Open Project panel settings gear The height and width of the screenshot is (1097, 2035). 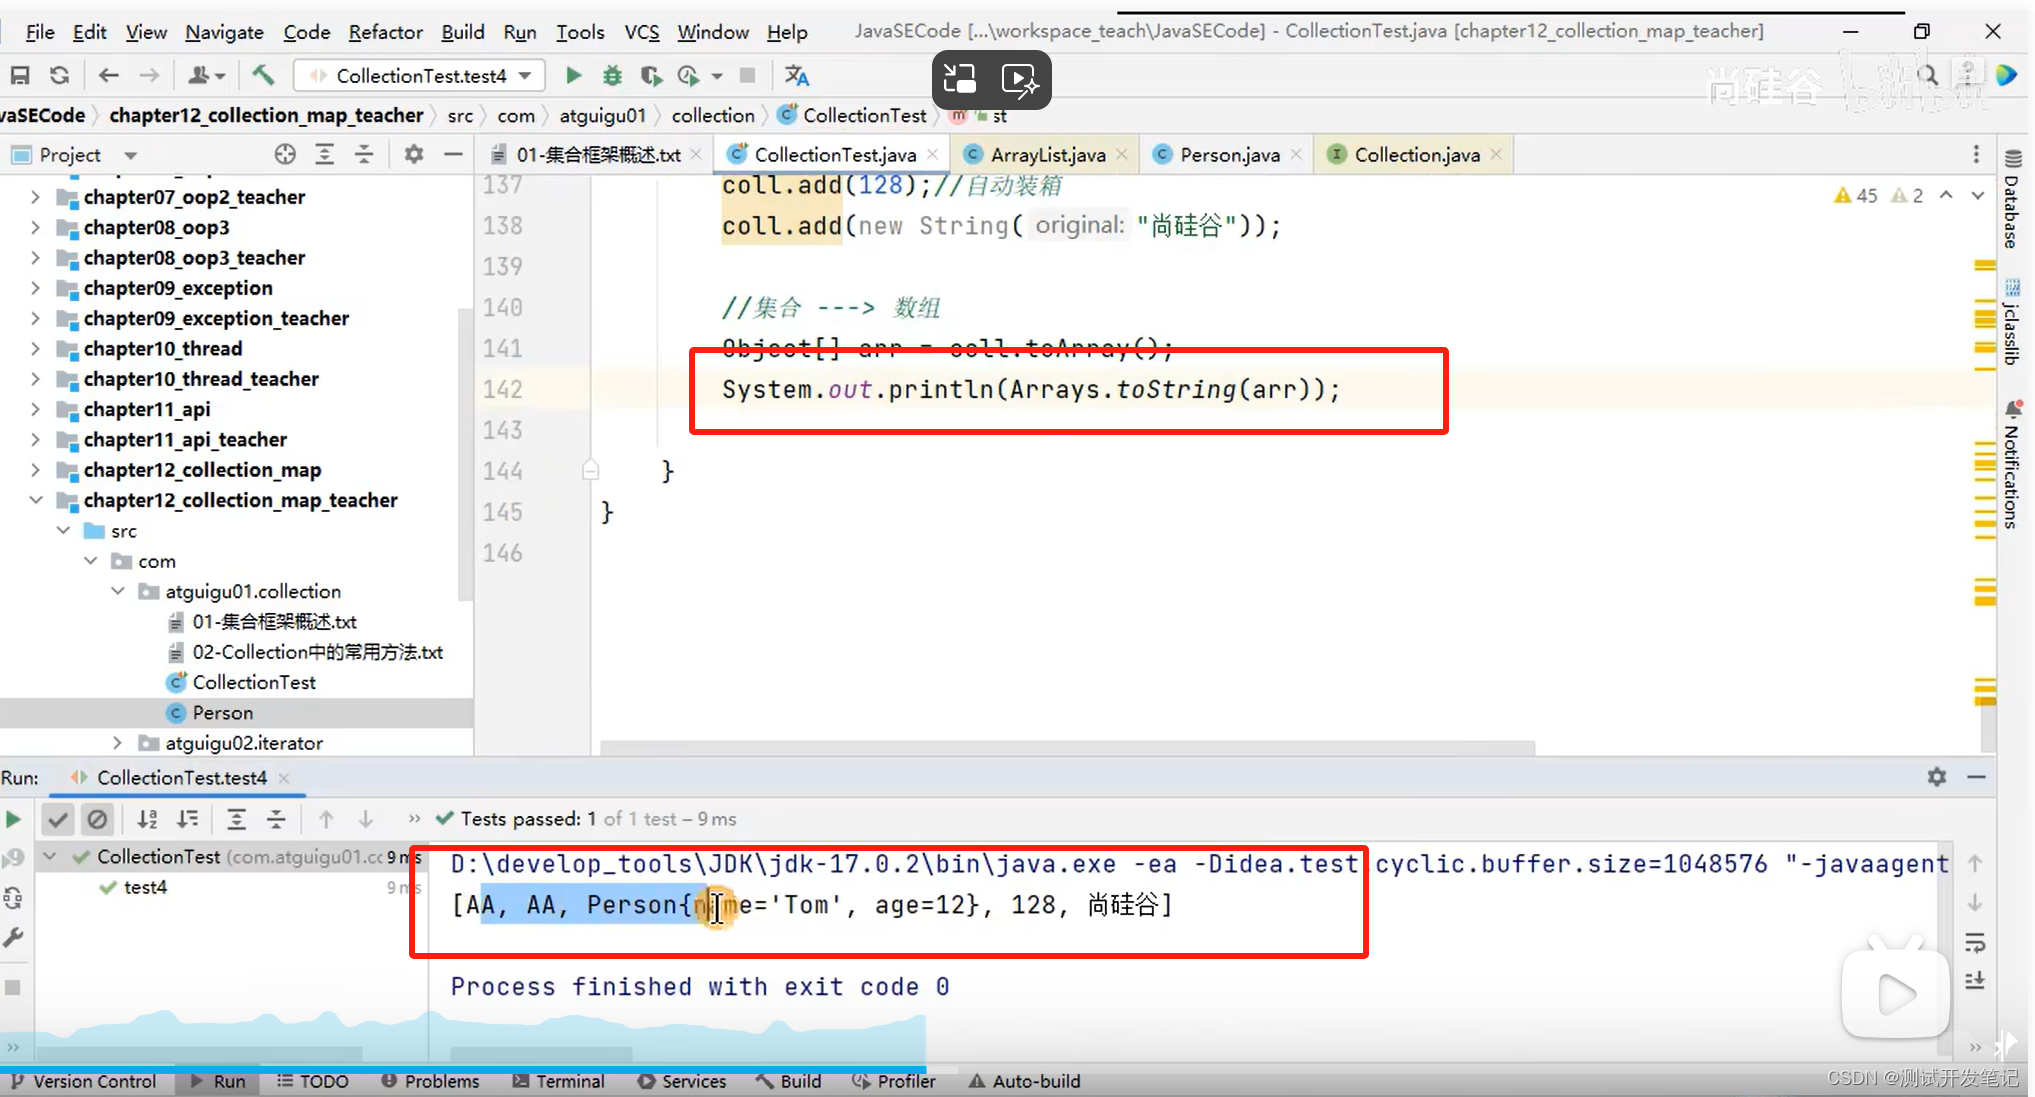click(413, 154)
